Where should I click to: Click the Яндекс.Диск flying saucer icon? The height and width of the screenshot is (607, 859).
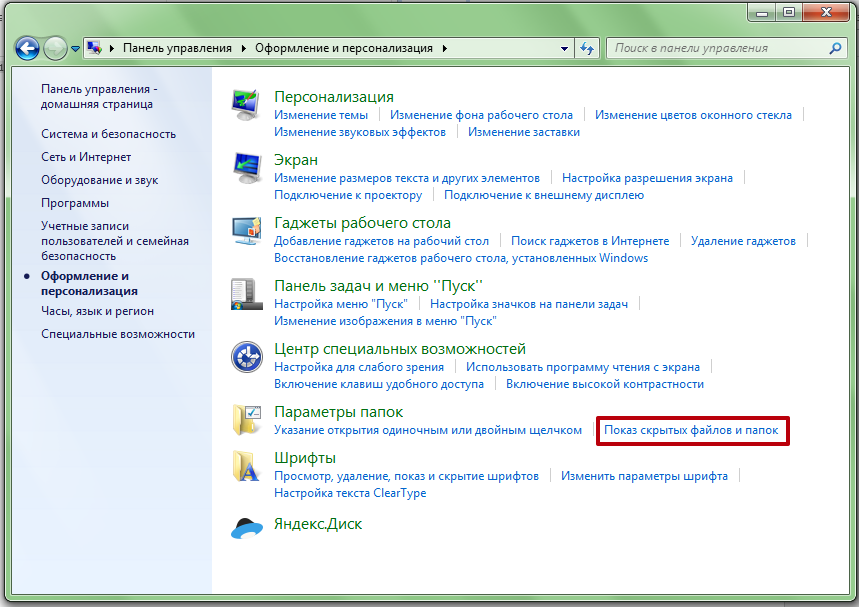(247, 528)
